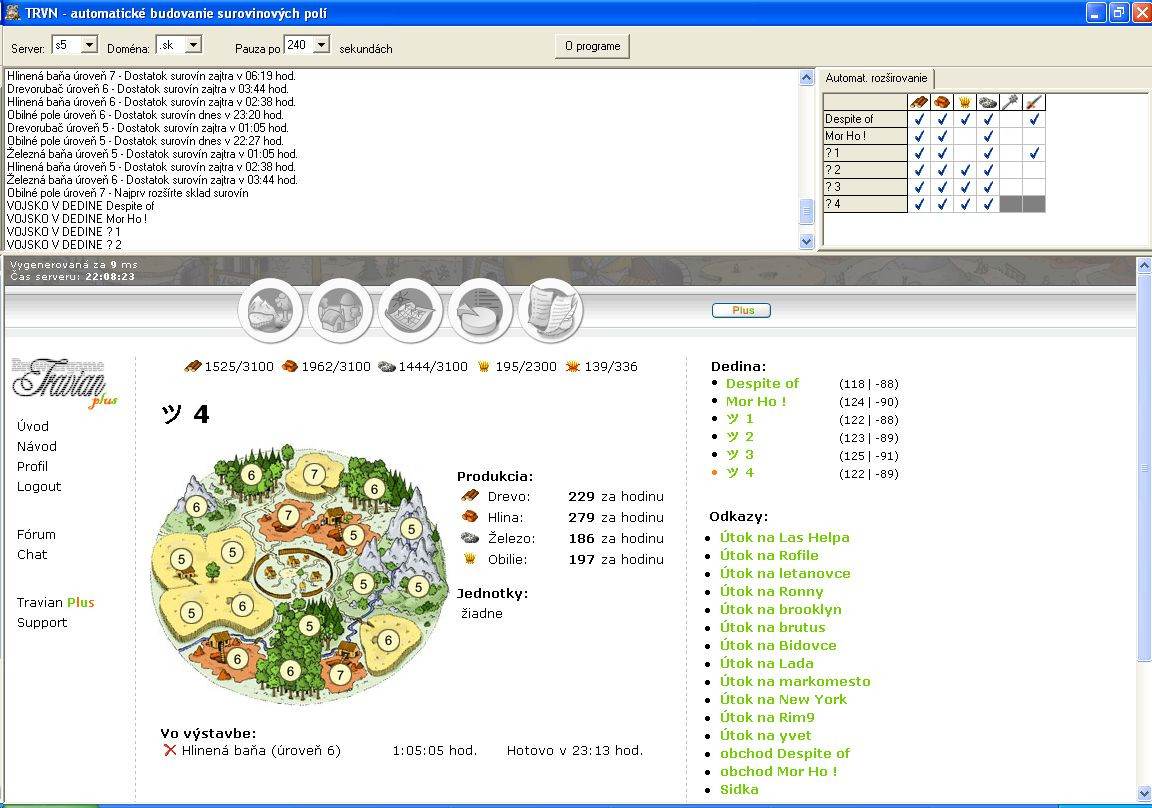Click iron icon beside 1444/3100
Screen dimensions: 1152x808
[x=386, y=366]
